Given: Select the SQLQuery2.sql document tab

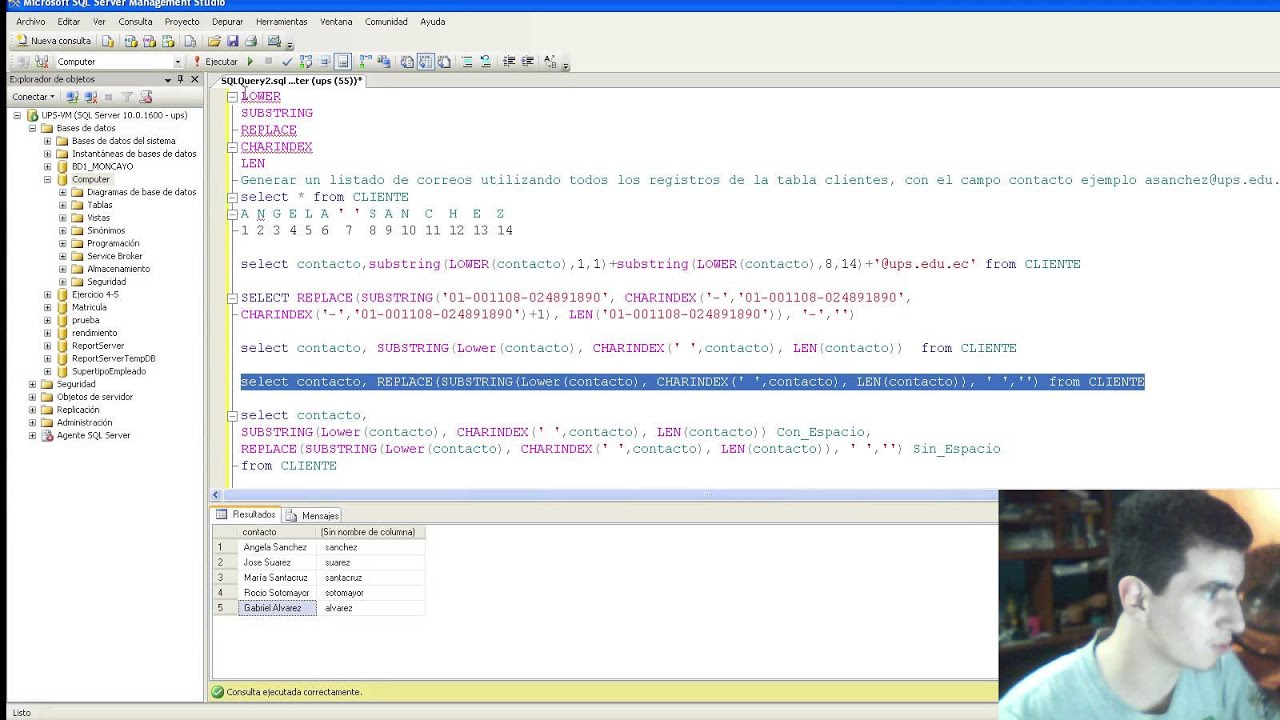Looking at the screenshot, I should tap(291, 81).
